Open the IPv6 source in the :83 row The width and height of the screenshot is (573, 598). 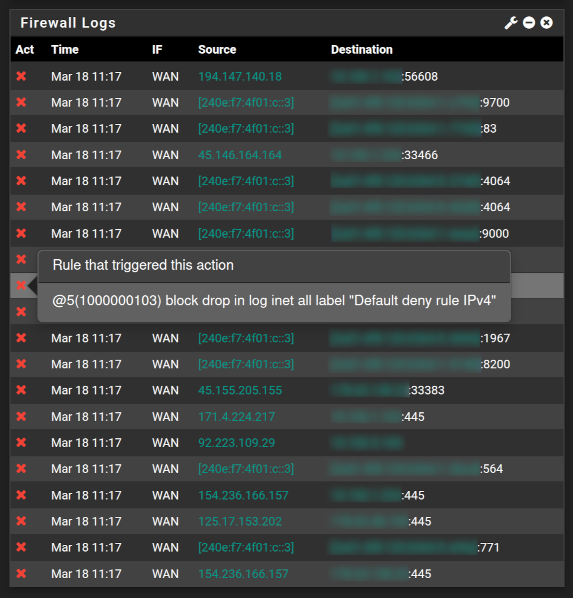246,129
